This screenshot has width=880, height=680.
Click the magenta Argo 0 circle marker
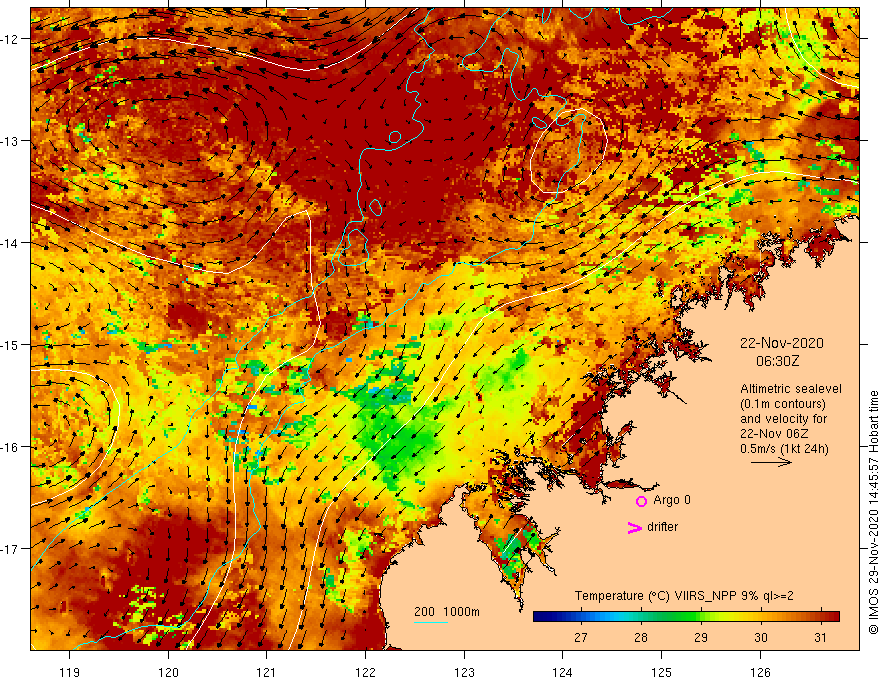(641, 501)
